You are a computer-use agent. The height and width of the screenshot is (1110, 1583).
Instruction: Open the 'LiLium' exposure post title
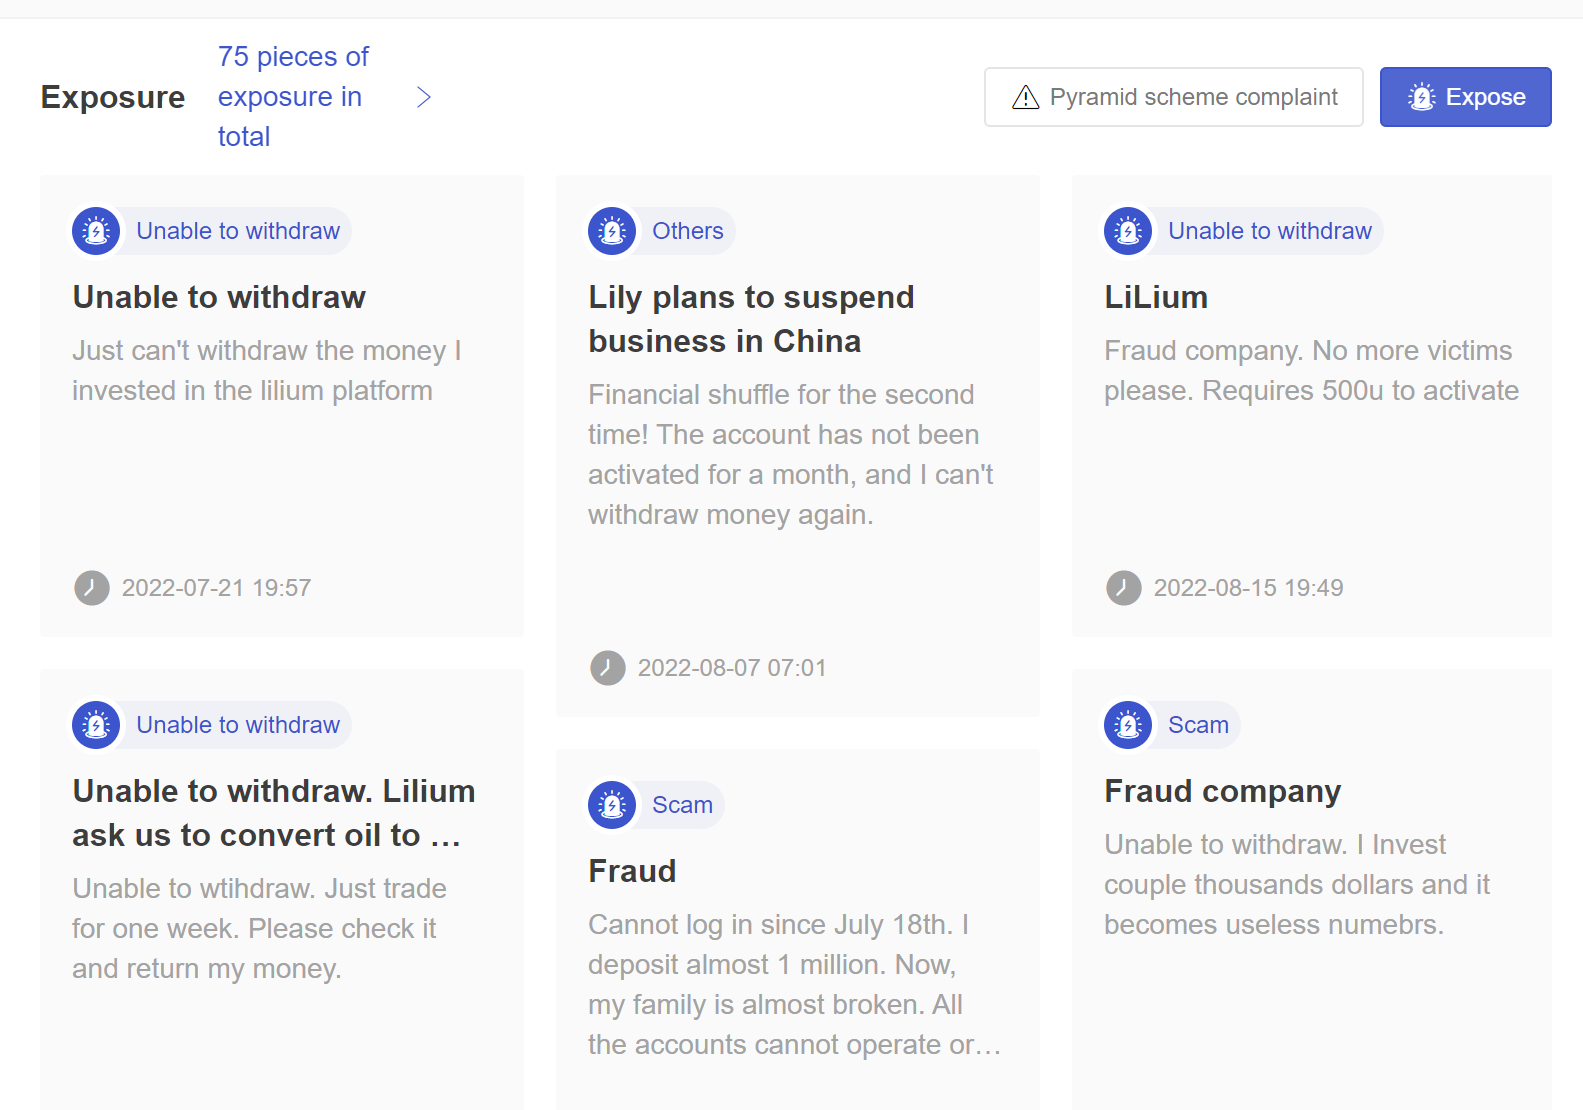tap(1156, 297)
